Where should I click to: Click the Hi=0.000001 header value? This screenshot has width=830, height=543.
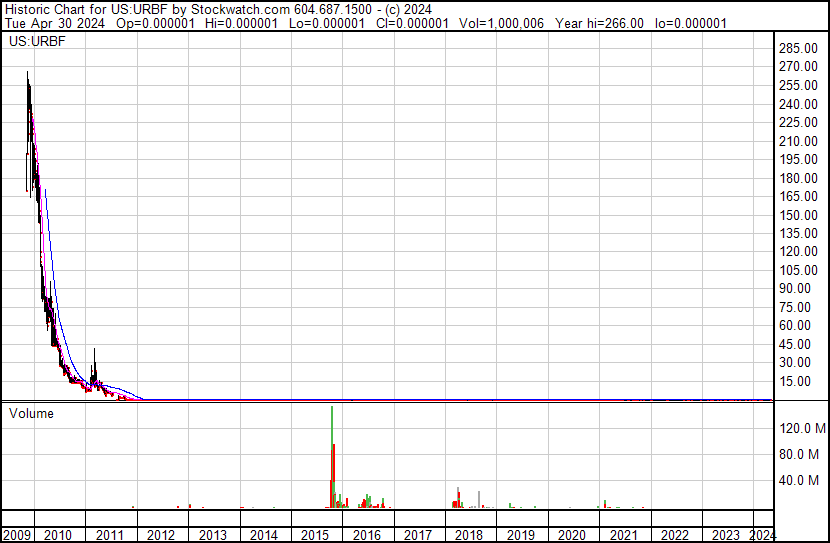click(241, 23)
